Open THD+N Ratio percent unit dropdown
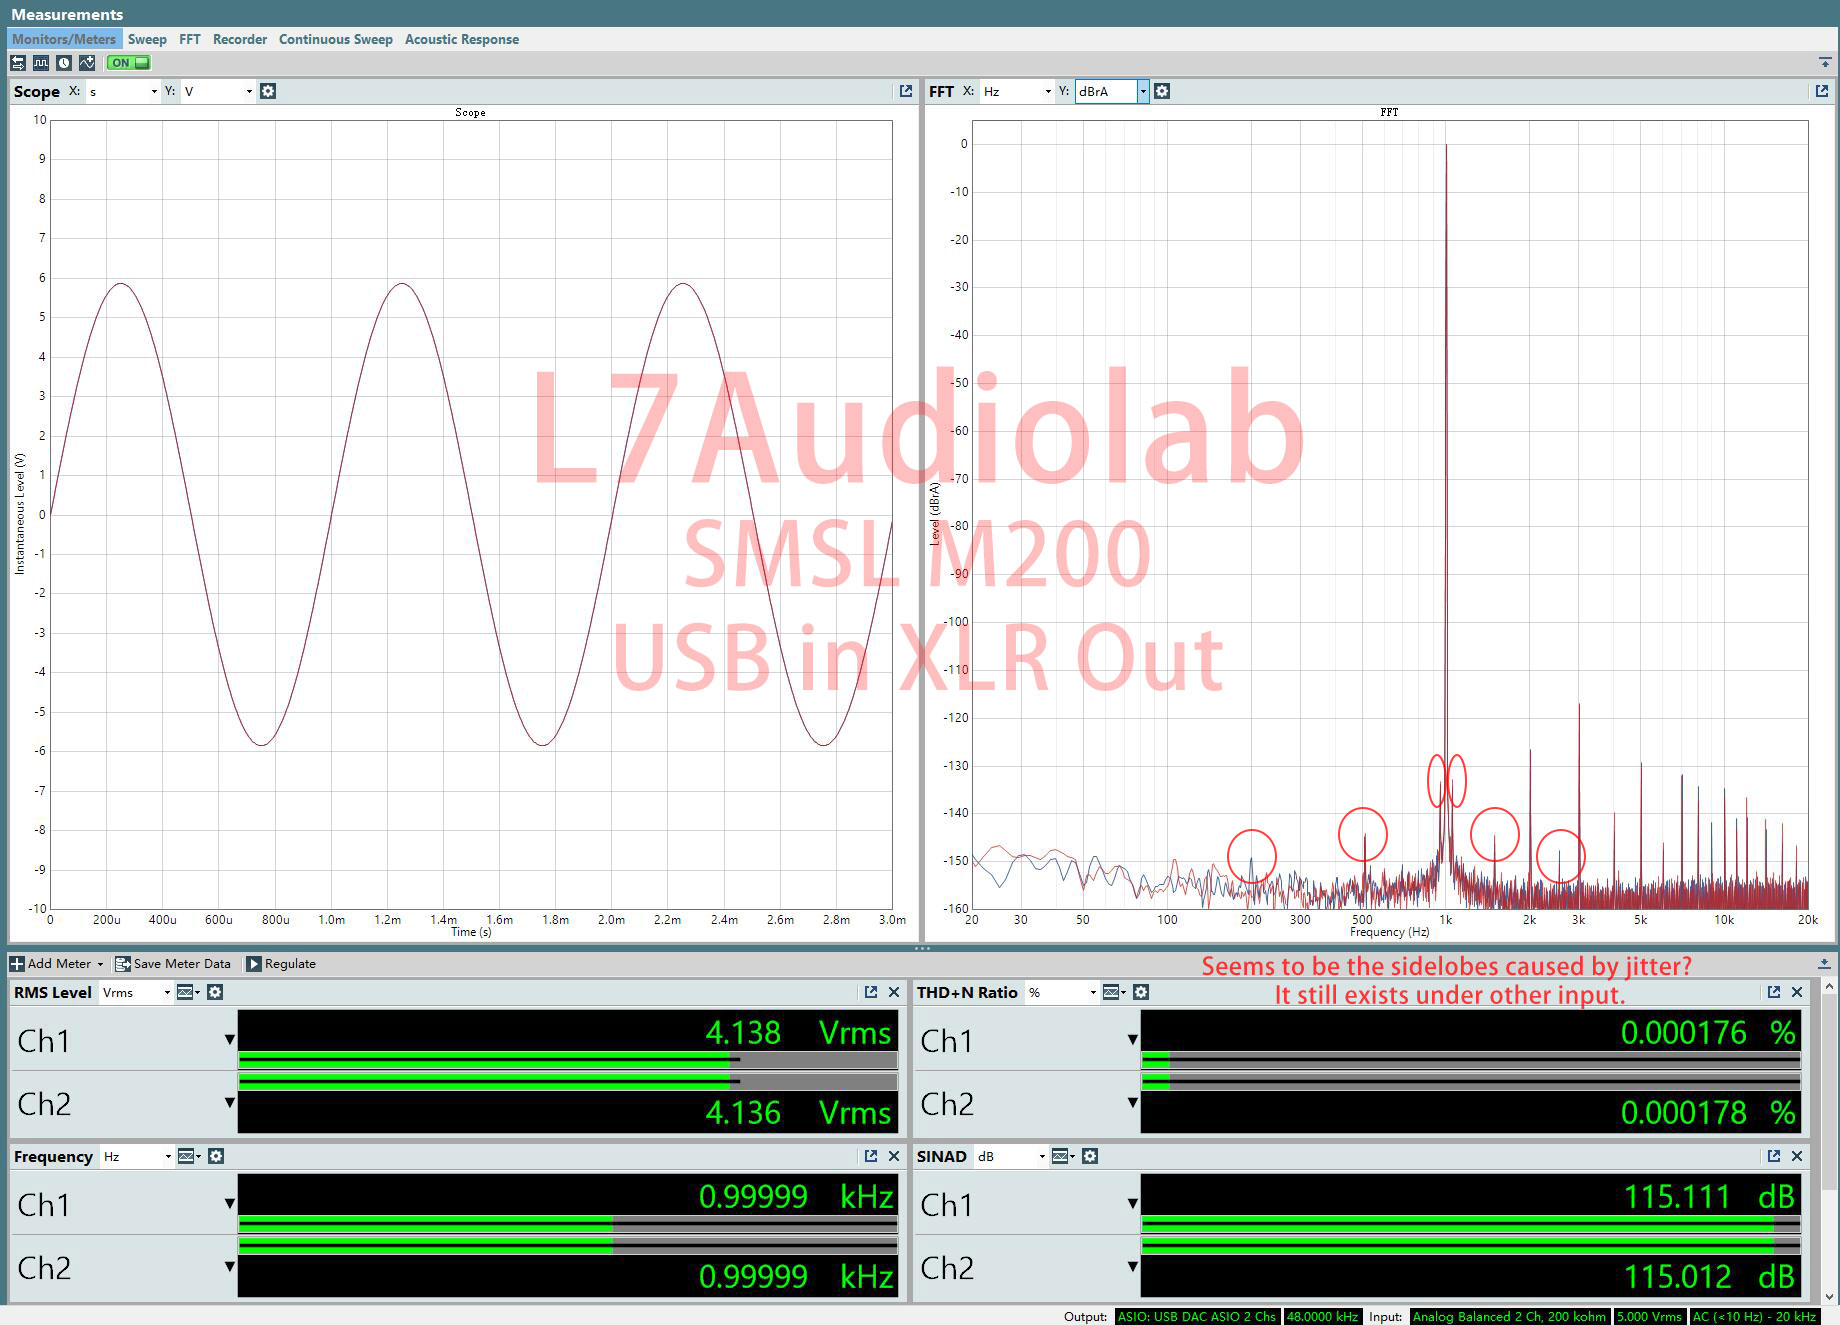Viewport: 1840px width, 1325px height. 1062,992
